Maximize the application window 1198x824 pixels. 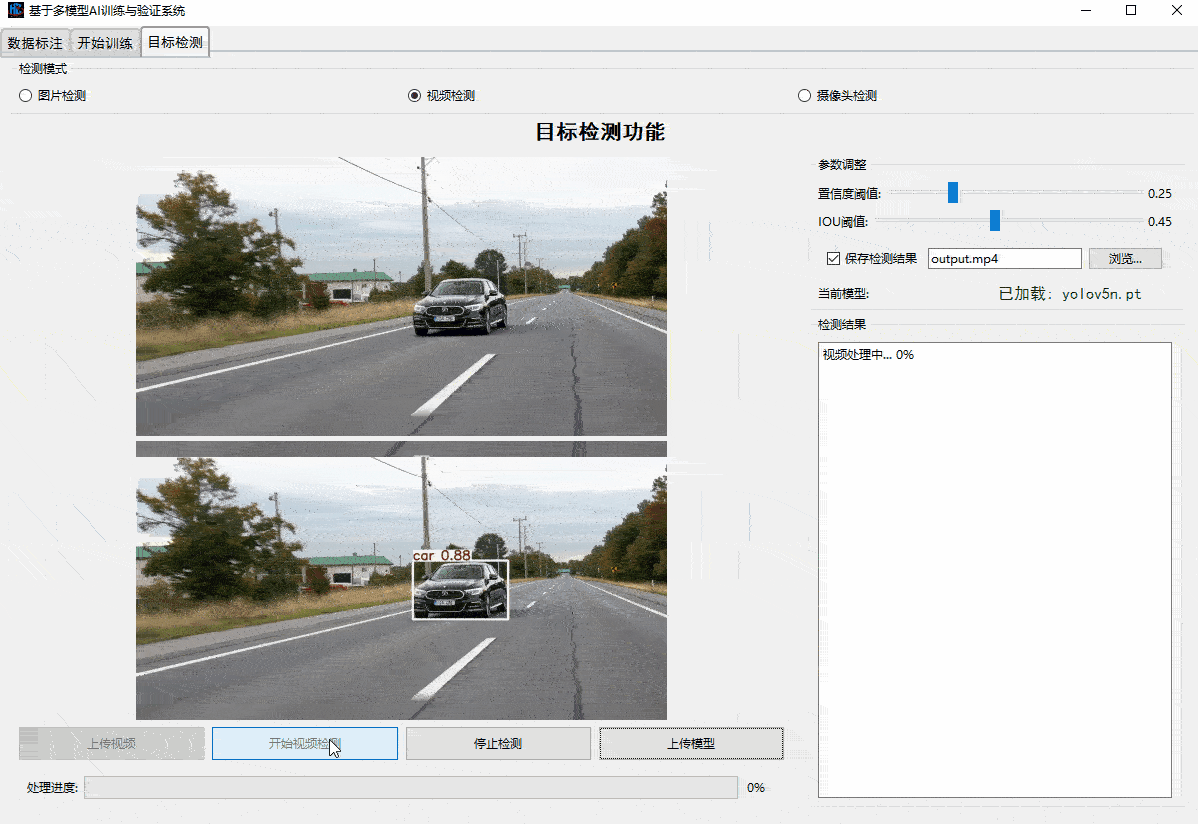click(x=1131, y=11)
